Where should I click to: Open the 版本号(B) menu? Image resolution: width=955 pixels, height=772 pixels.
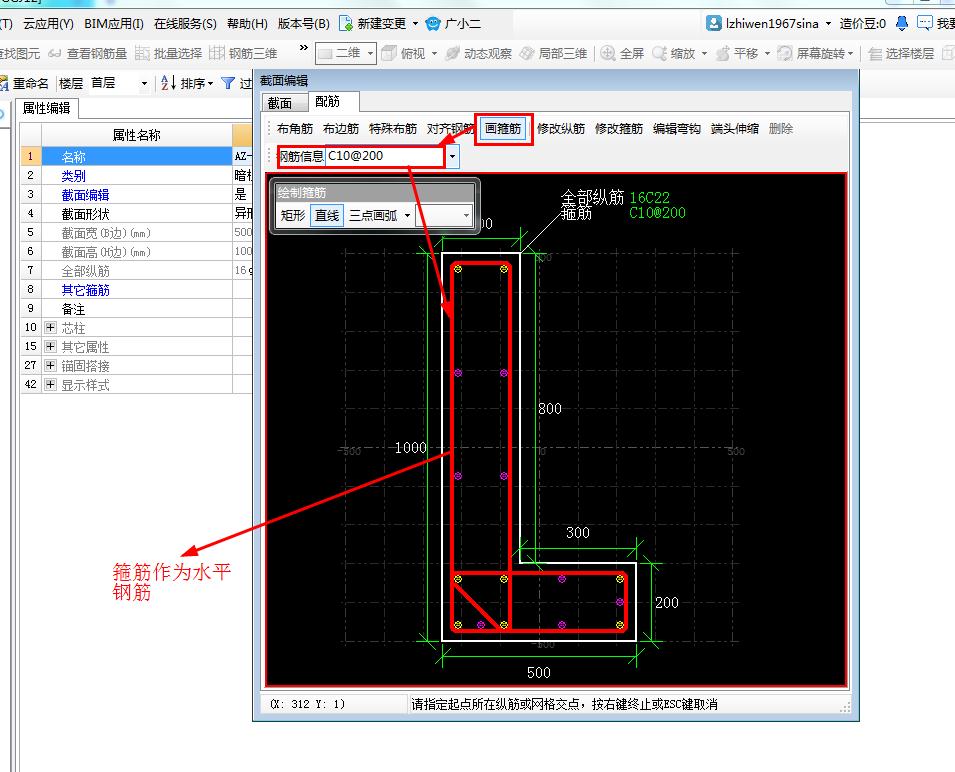click(303, 24)
